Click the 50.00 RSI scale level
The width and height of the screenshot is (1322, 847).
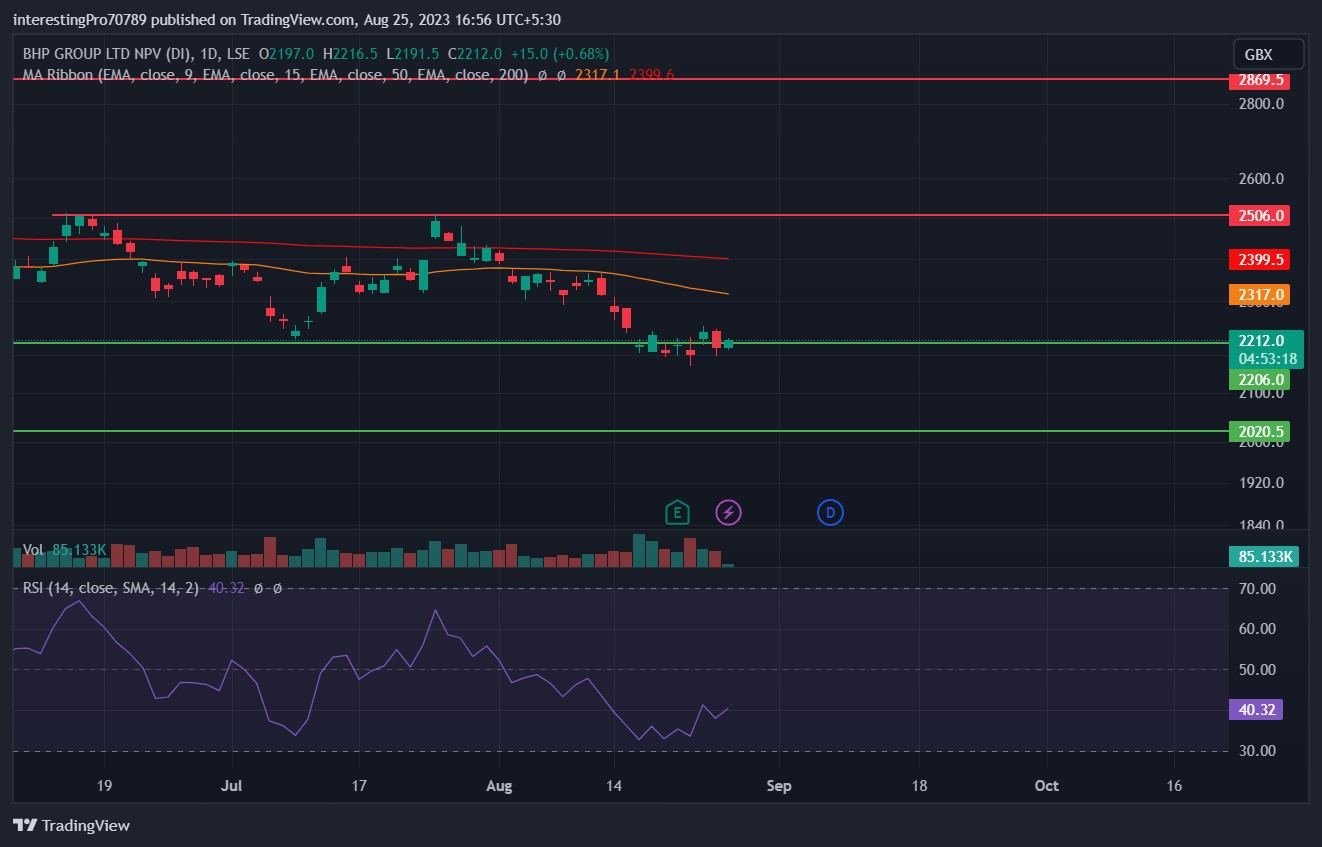(x=1258, y=670)
